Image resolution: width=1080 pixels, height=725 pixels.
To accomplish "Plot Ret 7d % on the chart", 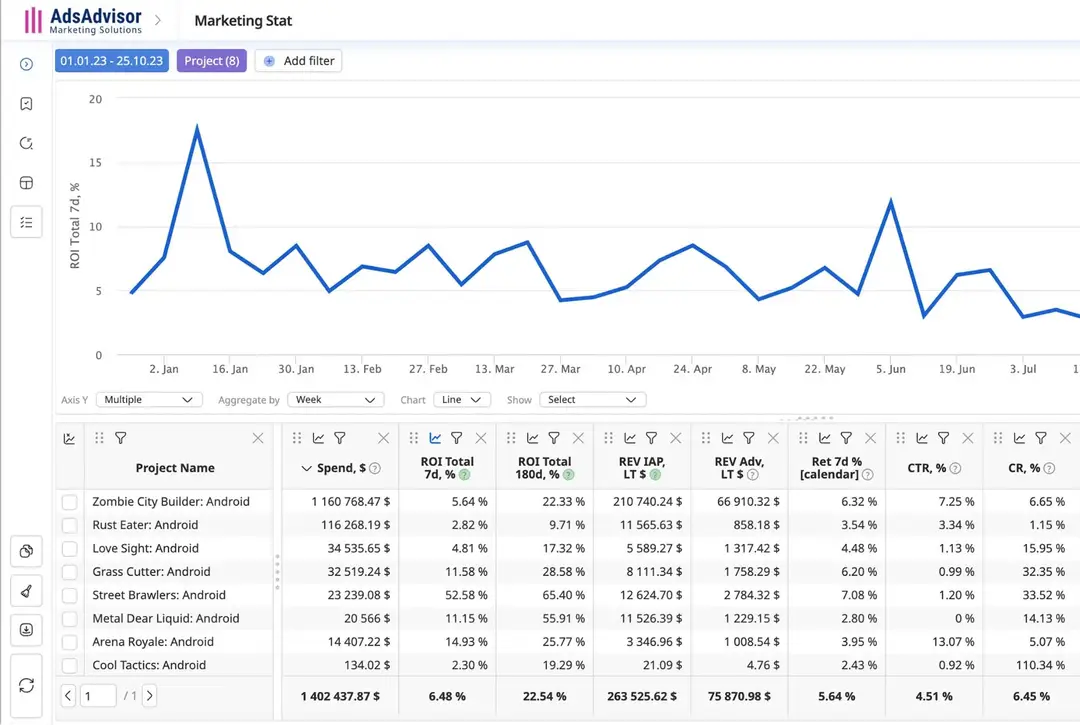I will pos(824,438).
